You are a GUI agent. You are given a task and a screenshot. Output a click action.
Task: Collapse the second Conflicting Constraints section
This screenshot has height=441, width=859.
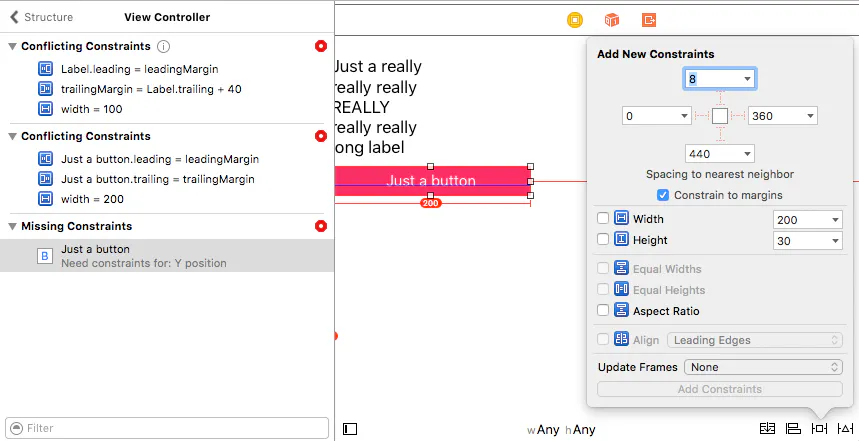12,136
